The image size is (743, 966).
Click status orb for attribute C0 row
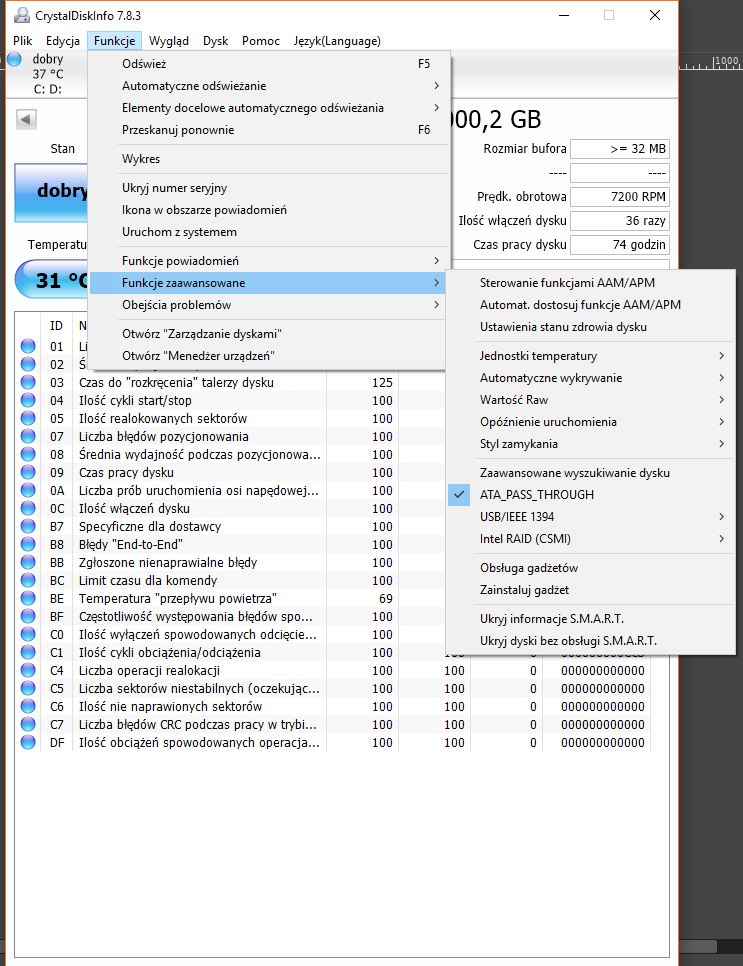tap(28, 635)
